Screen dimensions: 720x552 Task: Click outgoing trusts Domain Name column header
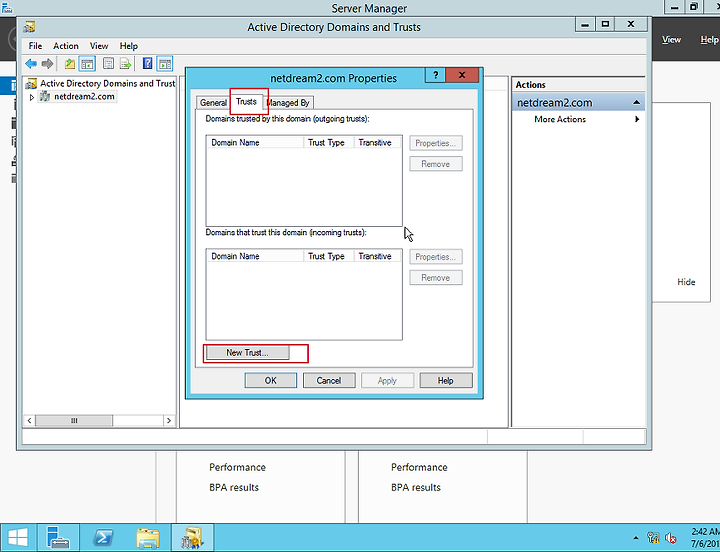255,143
